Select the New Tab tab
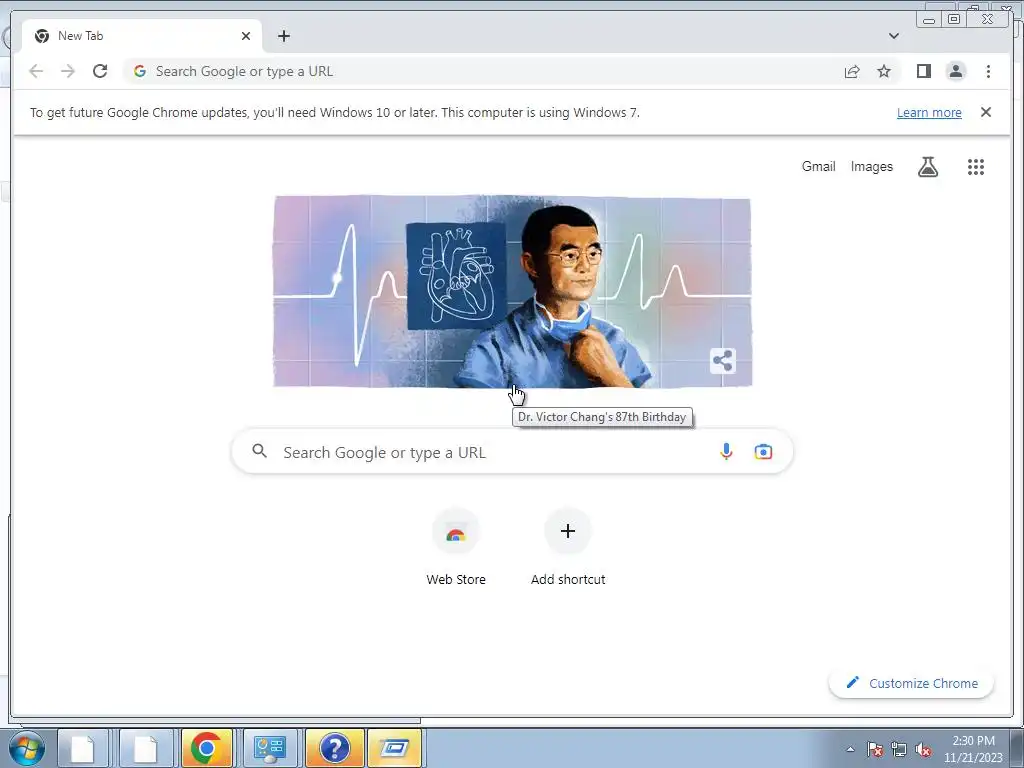The image size is (1024, 768). coord(142,36)
